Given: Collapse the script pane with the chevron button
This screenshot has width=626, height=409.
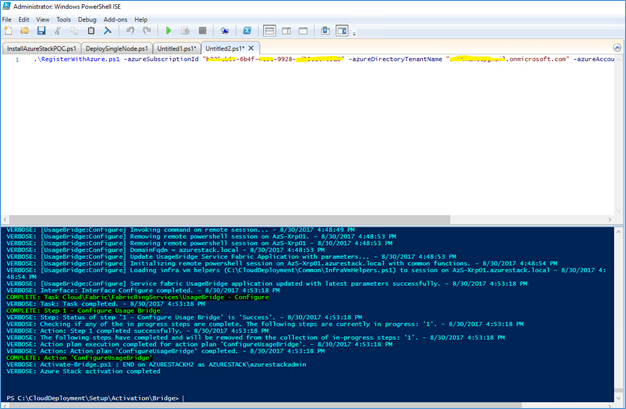Looking at the screenshot, I should coord(617,48).
